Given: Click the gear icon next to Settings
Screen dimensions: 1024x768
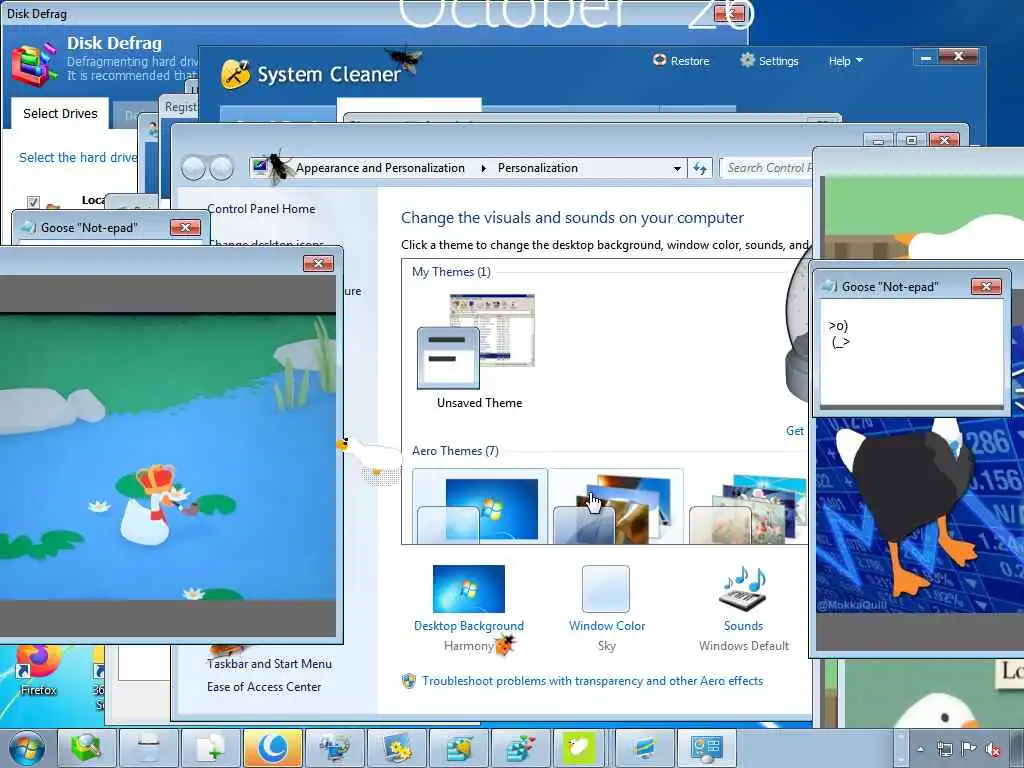Looking at the screenshot, I should pos(747,60).
